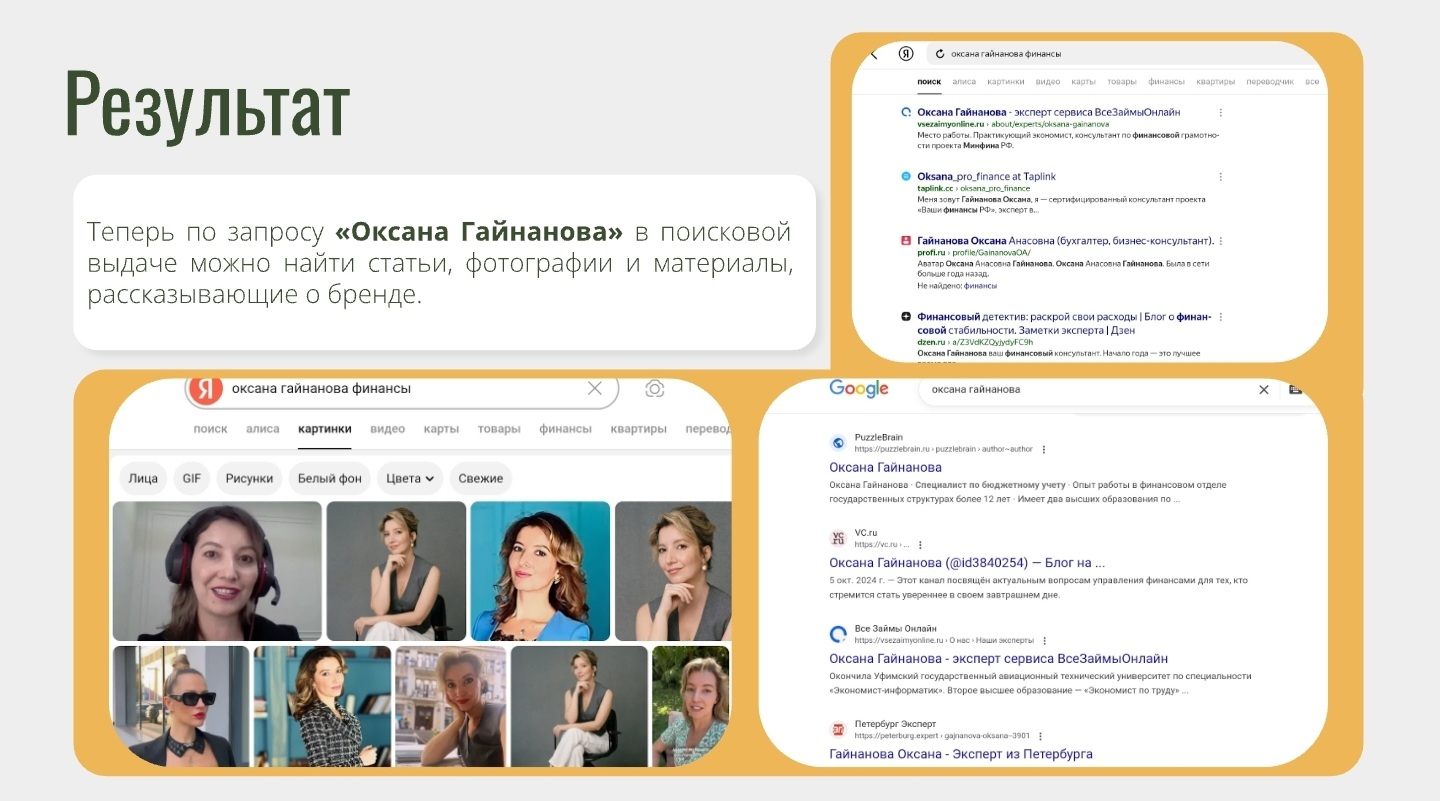This screenshot has width=1440, height=801.
Task: Clear the Yandex image search query
Action: [x=594, y=388]
